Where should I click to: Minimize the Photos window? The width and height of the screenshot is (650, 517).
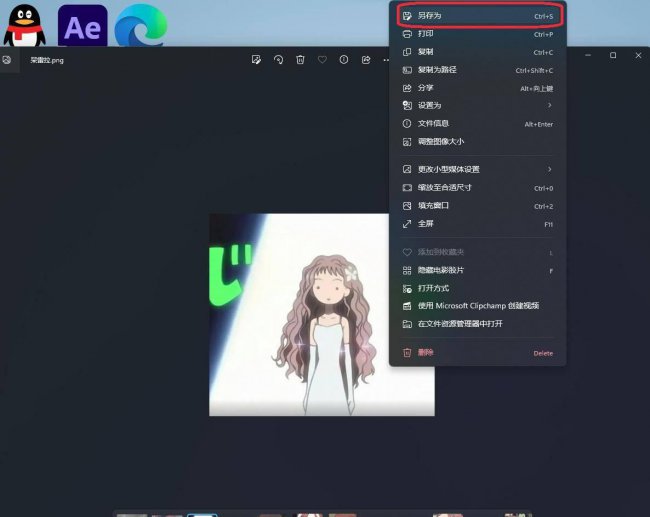[588, 55]
